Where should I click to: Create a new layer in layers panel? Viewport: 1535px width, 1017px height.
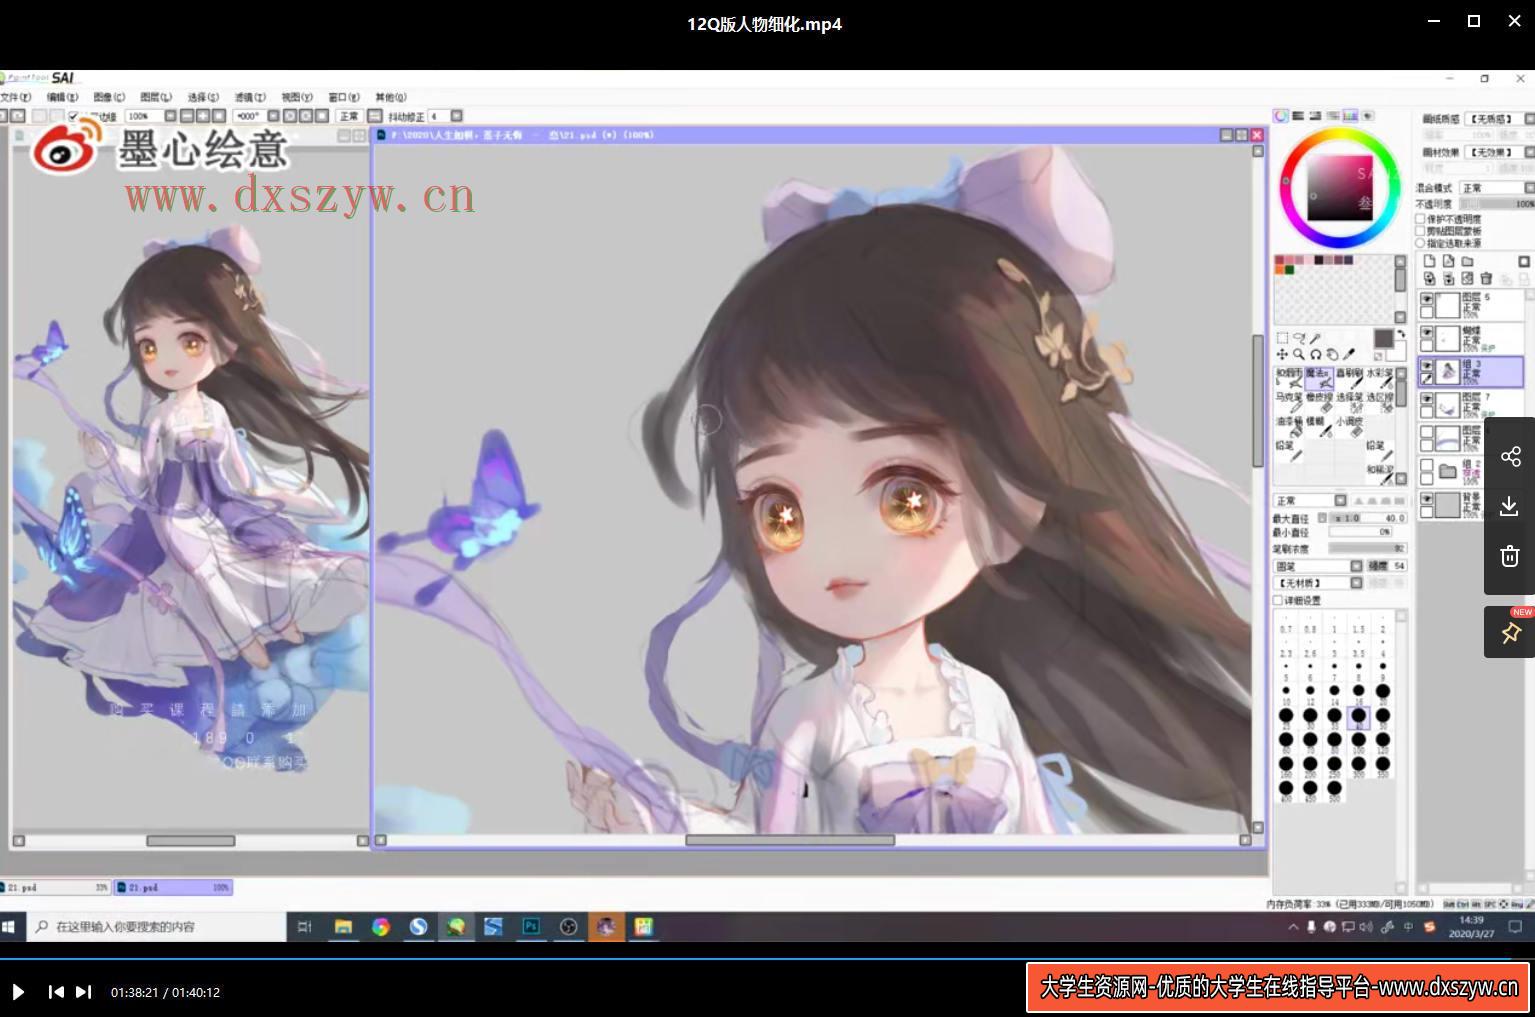click(1429, 261)
